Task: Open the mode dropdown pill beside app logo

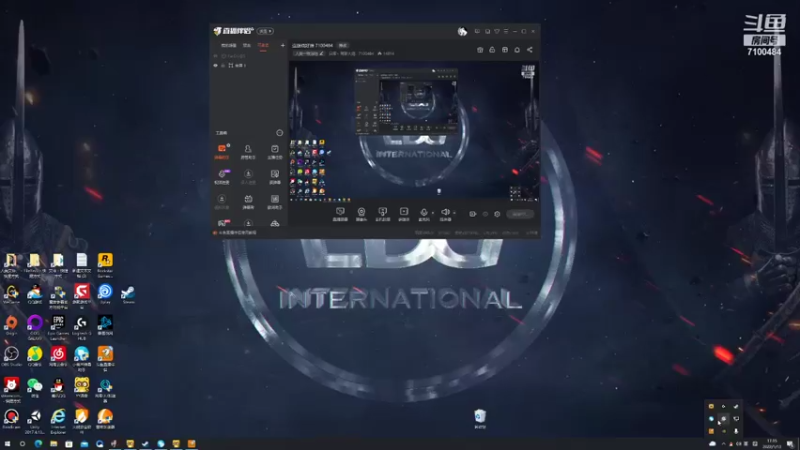Action: 265,31
